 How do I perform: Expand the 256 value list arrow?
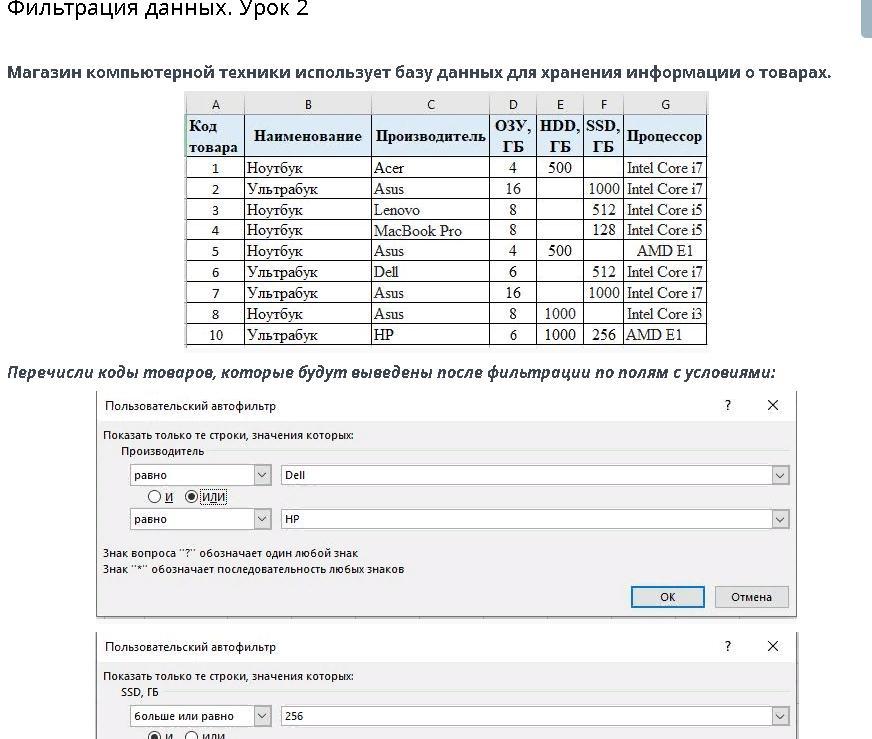coord(780,716)
